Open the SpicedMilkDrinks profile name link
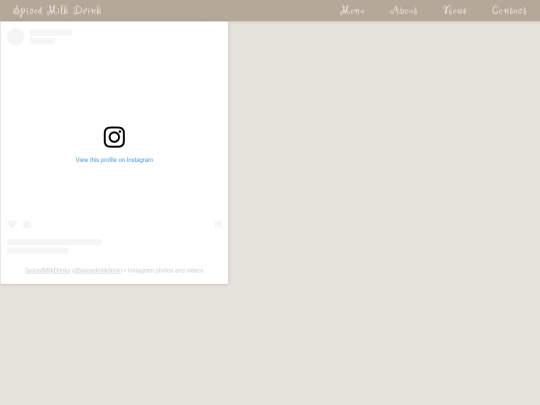 [x=48, y=270]
